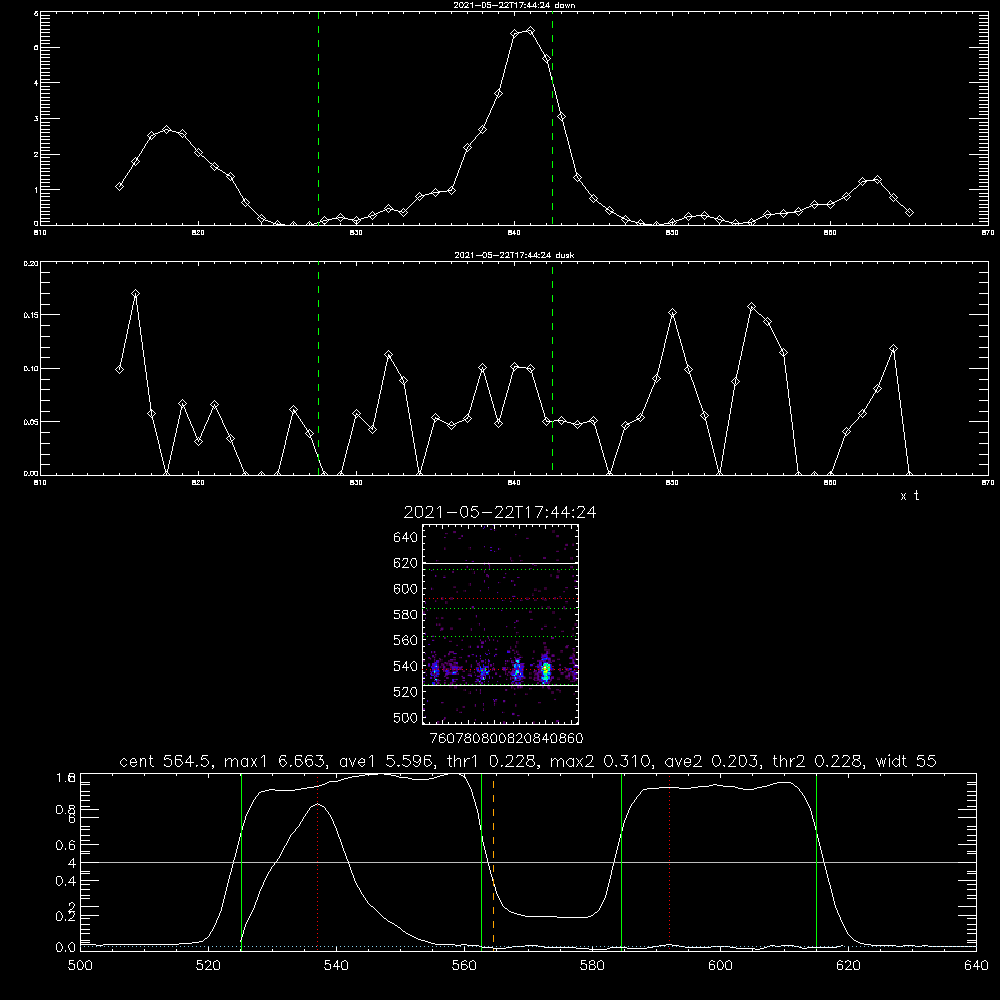Select the "max2 0.310" value in the stats line
Screen dimensions: 1000x1000
(x=600, y=761)
